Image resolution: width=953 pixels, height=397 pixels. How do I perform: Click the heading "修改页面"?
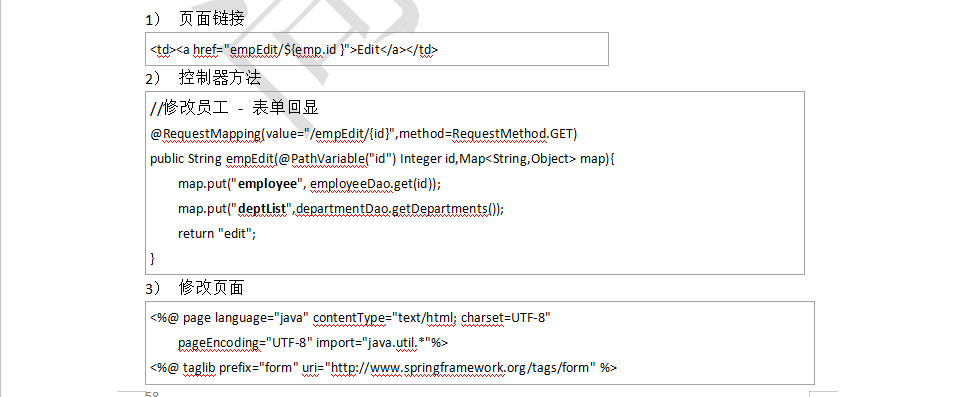212,288
